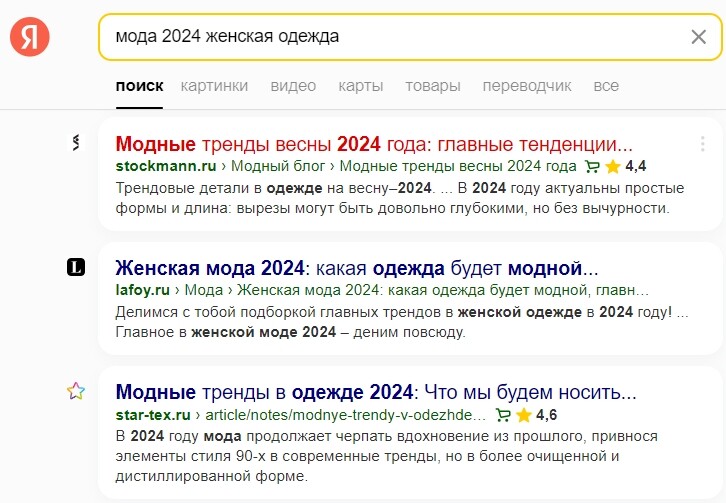Click the star rating 4,6 icon
The image size is (726, 503).
[523, 415]
